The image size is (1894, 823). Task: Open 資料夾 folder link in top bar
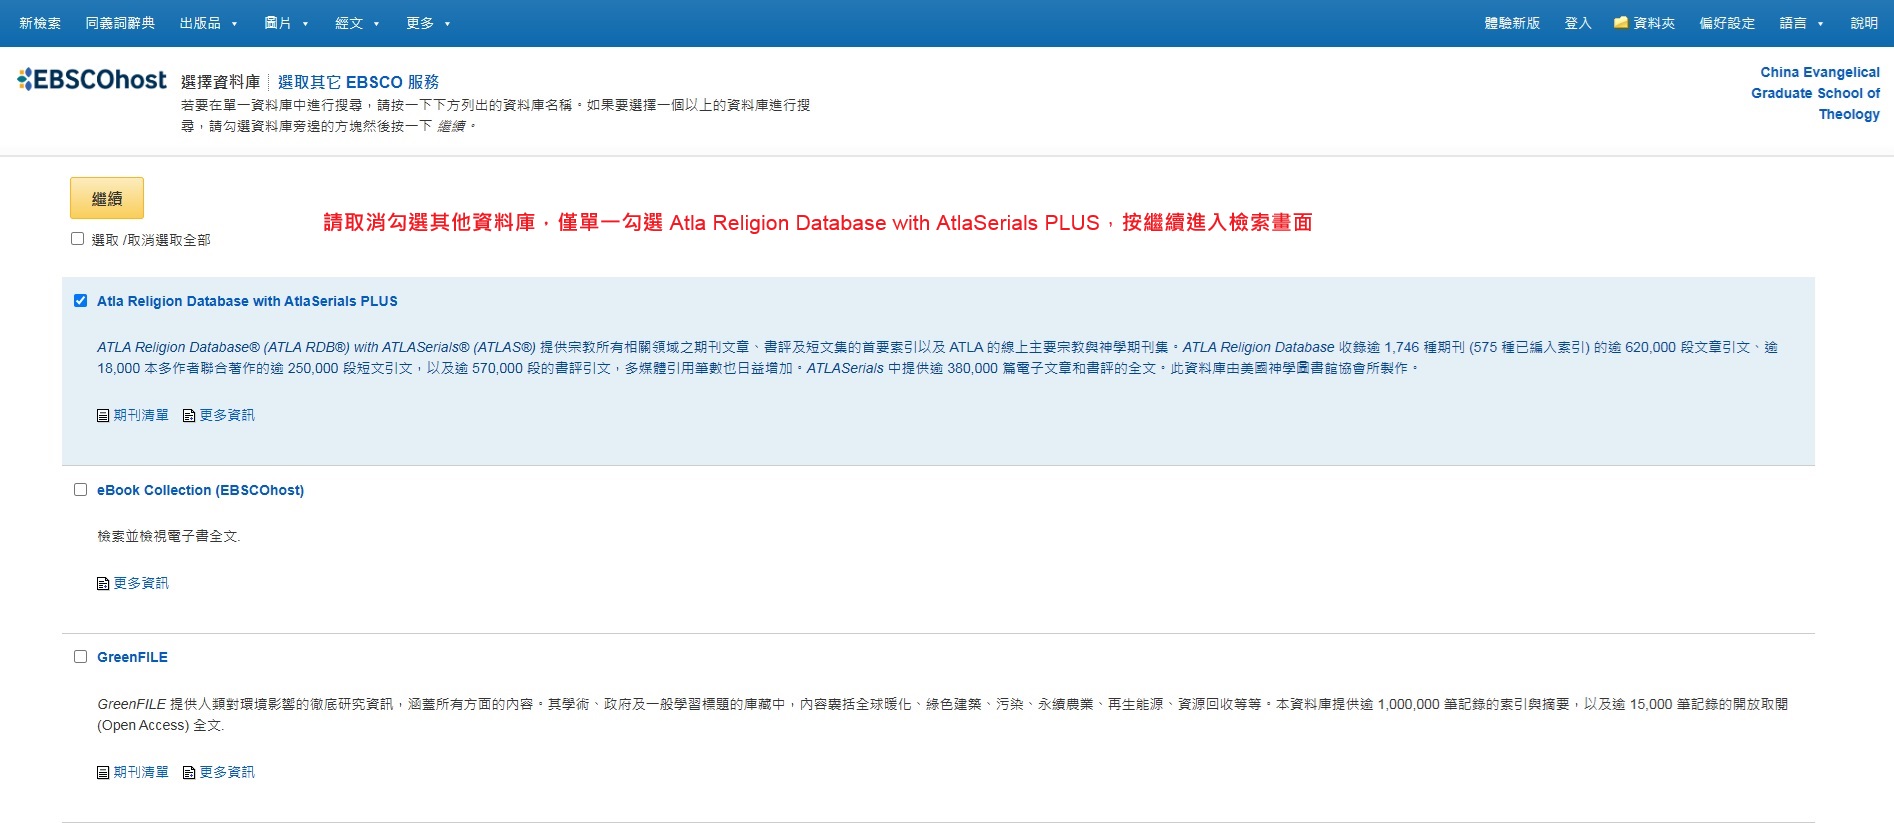(x=1654, y=23)
